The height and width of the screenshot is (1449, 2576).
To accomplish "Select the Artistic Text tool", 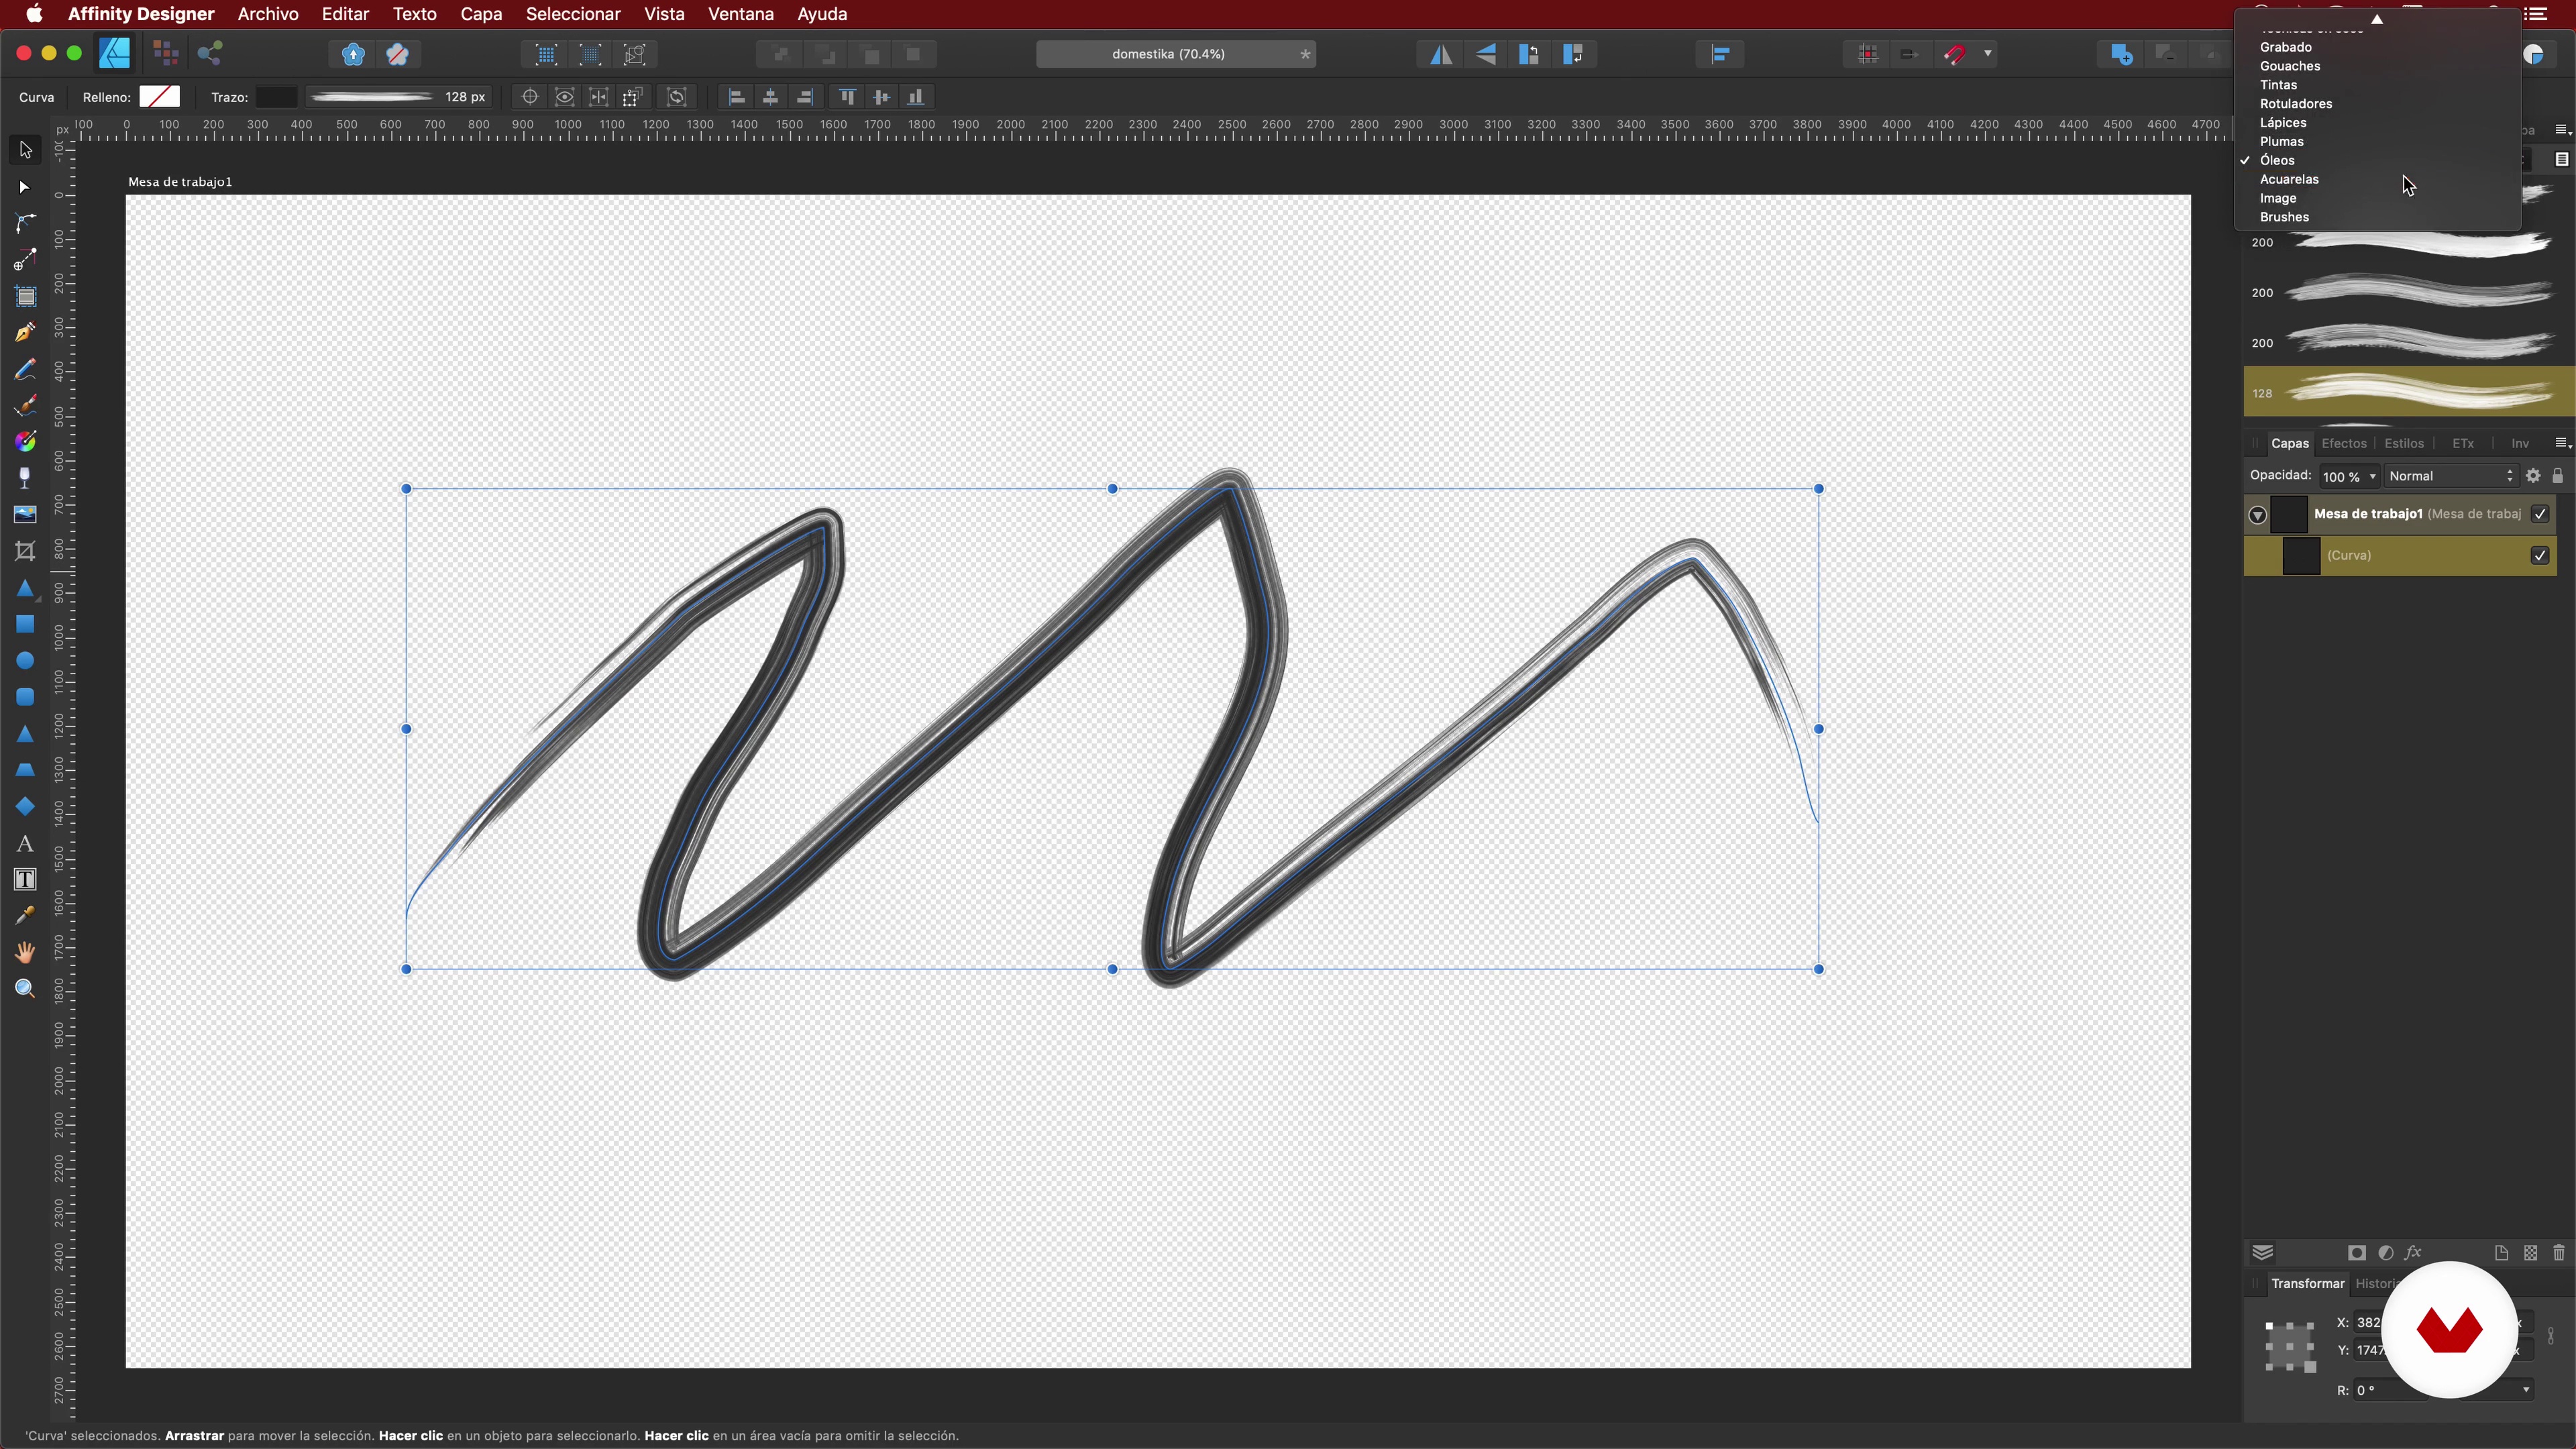I will click(x=25, y=844).
